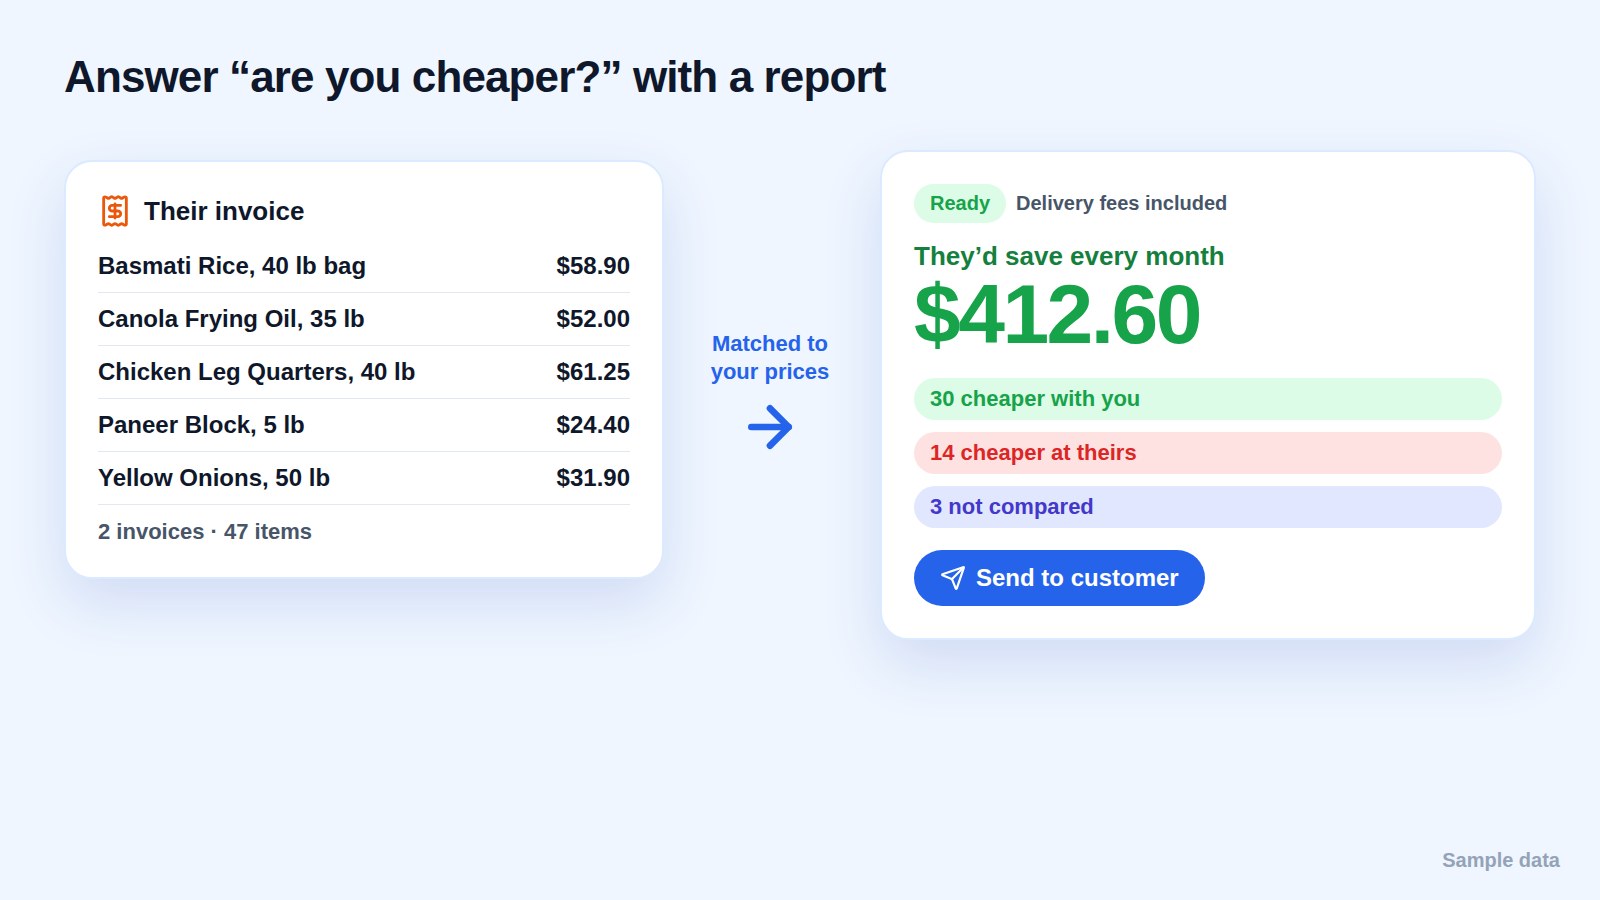Click the 'Matched to your prices' label
The width and height of the screenshot is (1600, 900).
(770, 358)
